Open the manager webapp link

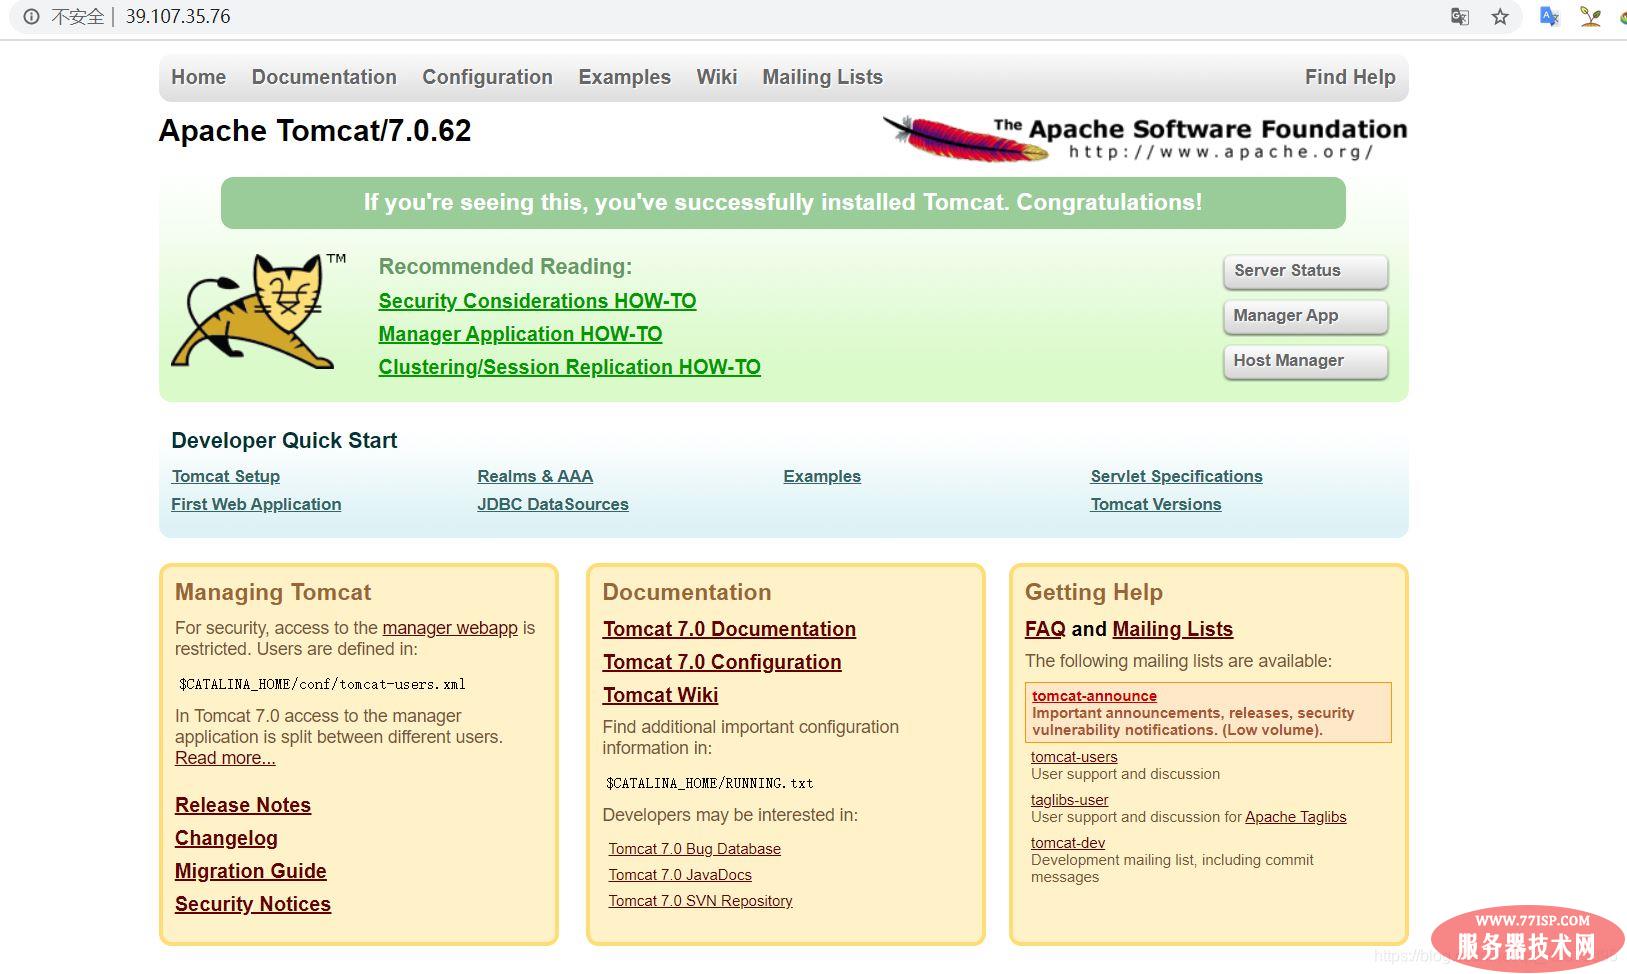[x=450, y=628]
